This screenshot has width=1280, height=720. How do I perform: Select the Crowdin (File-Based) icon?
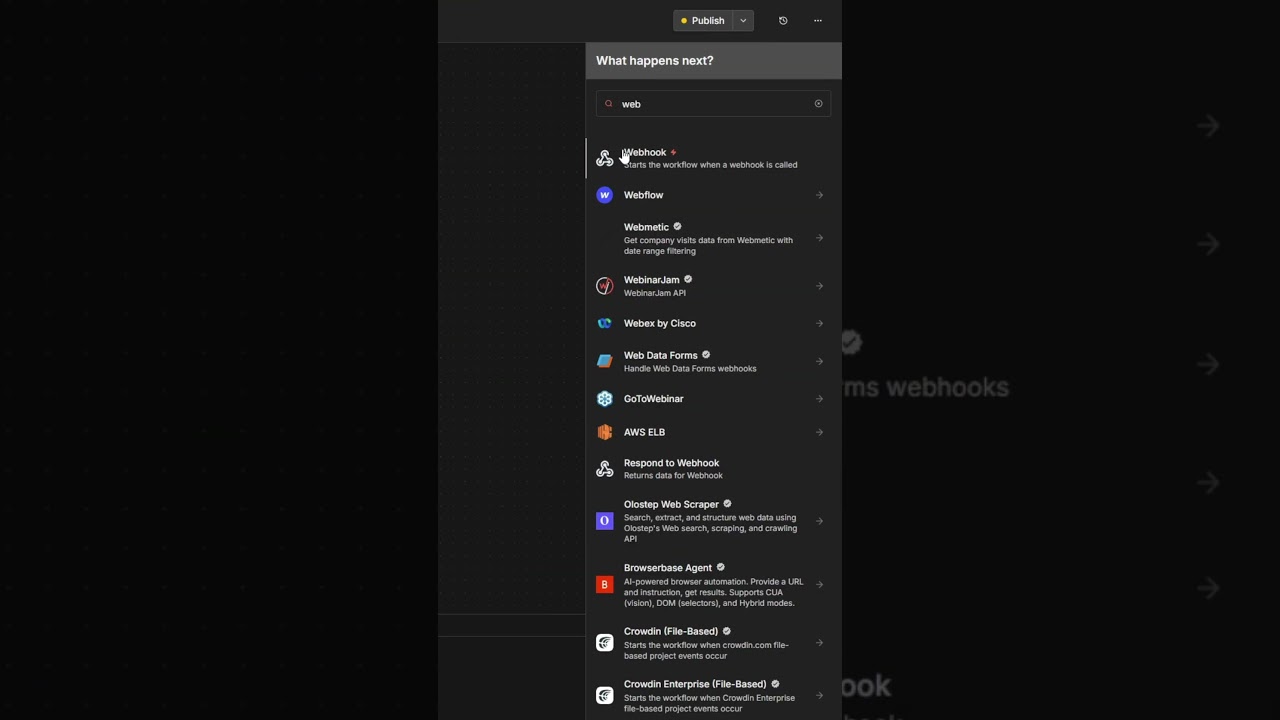(x=604, y=643)
